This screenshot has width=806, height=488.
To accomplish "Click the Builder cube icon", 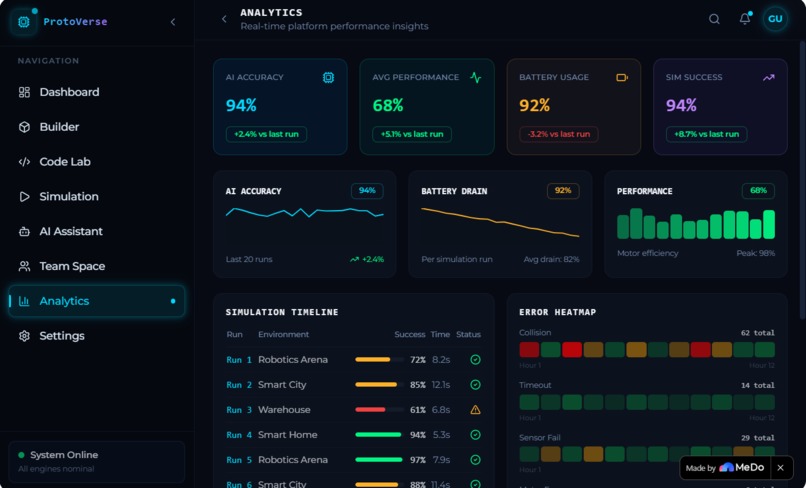I will 24,127.
